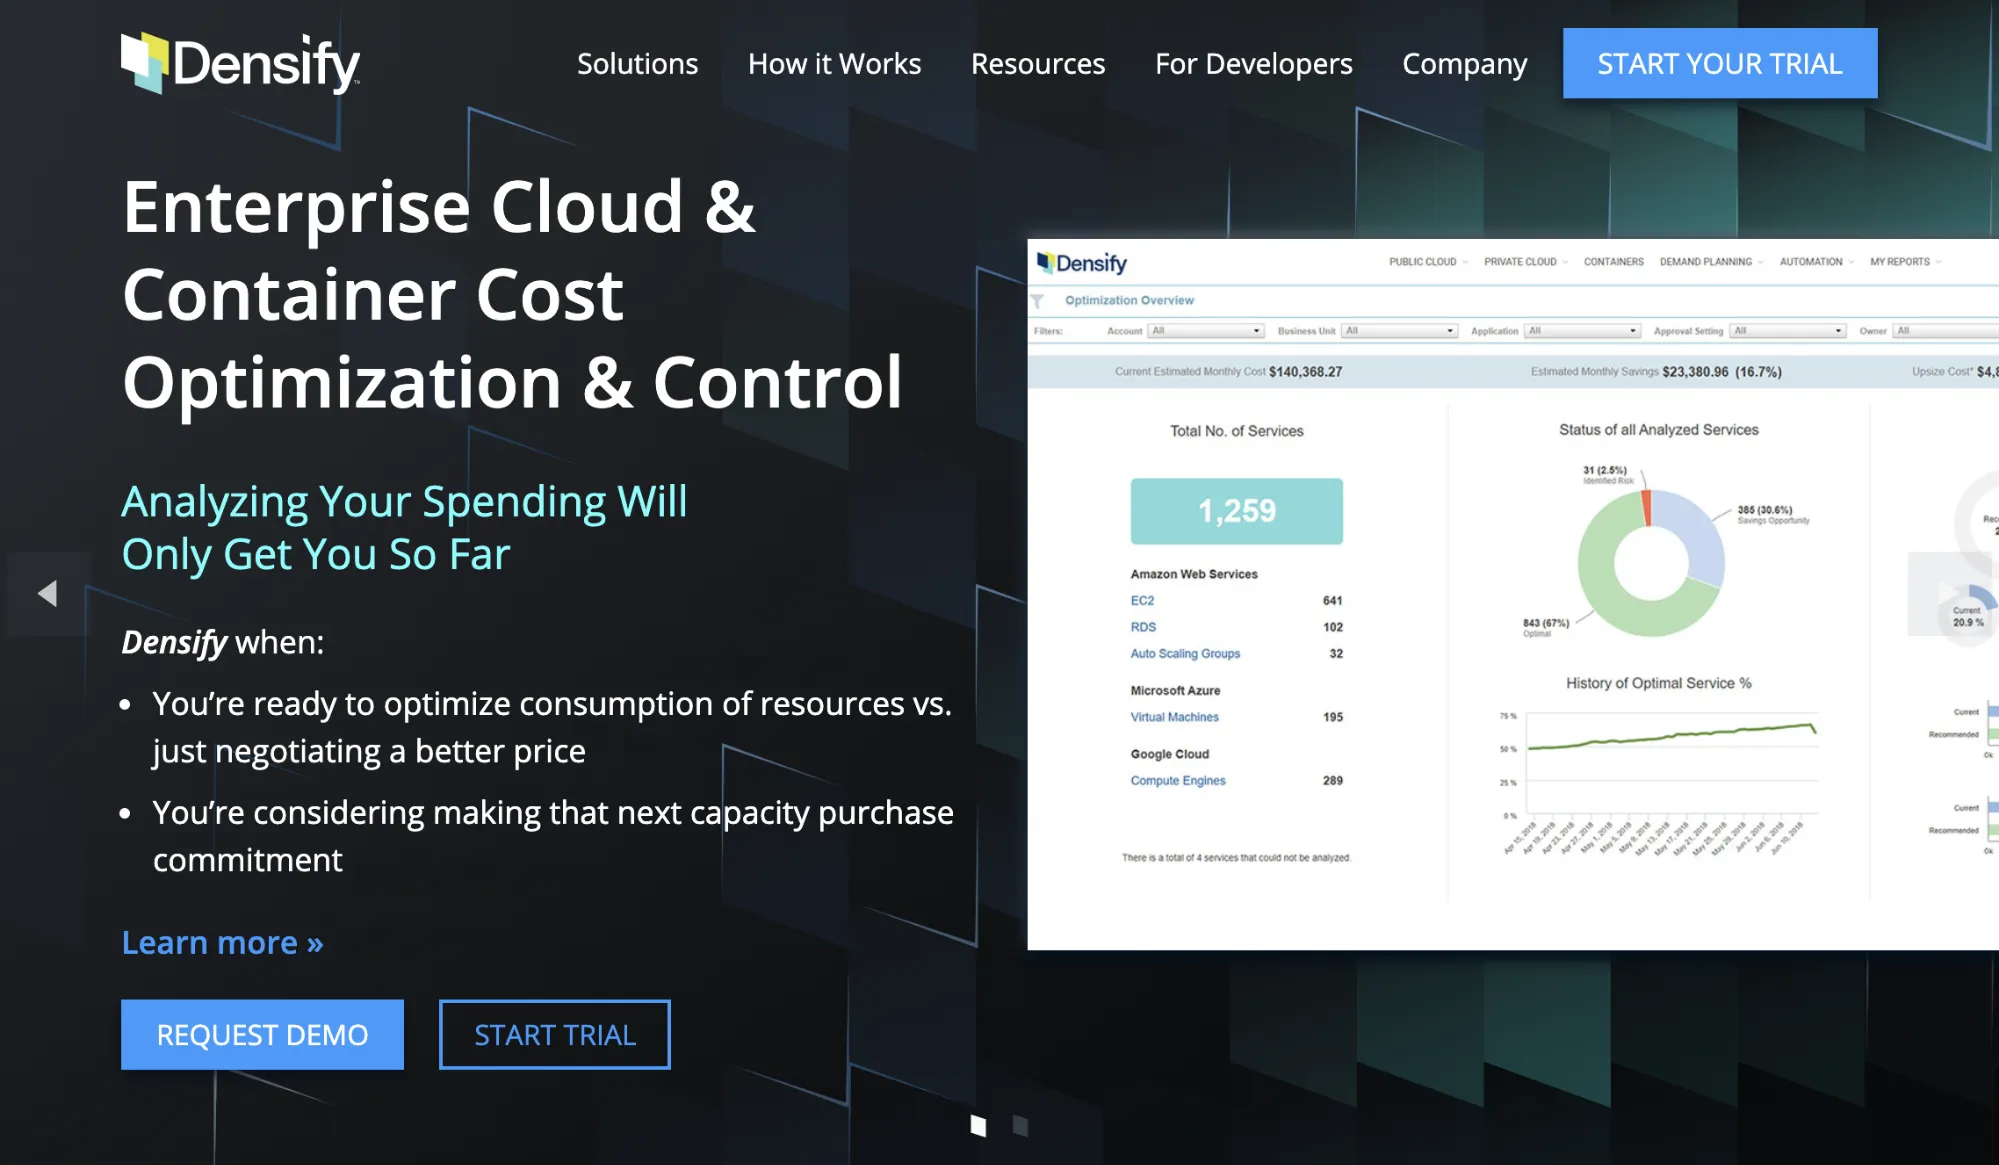Viewport: 1999px width, 1165px height.
Task: Open MY REPORTS dropdown in dashboard
Action: point(1905,262)
